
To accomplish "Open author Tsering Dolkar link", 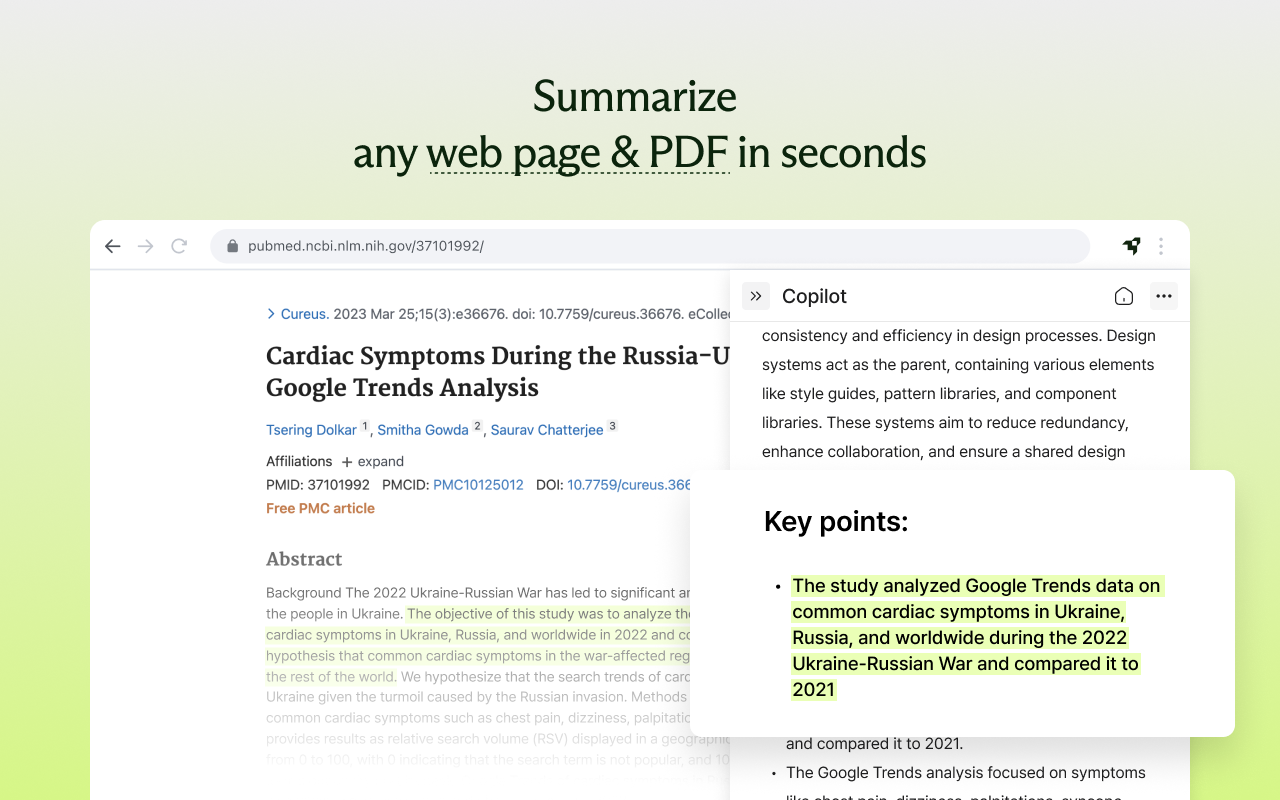I will click(311, 430).
